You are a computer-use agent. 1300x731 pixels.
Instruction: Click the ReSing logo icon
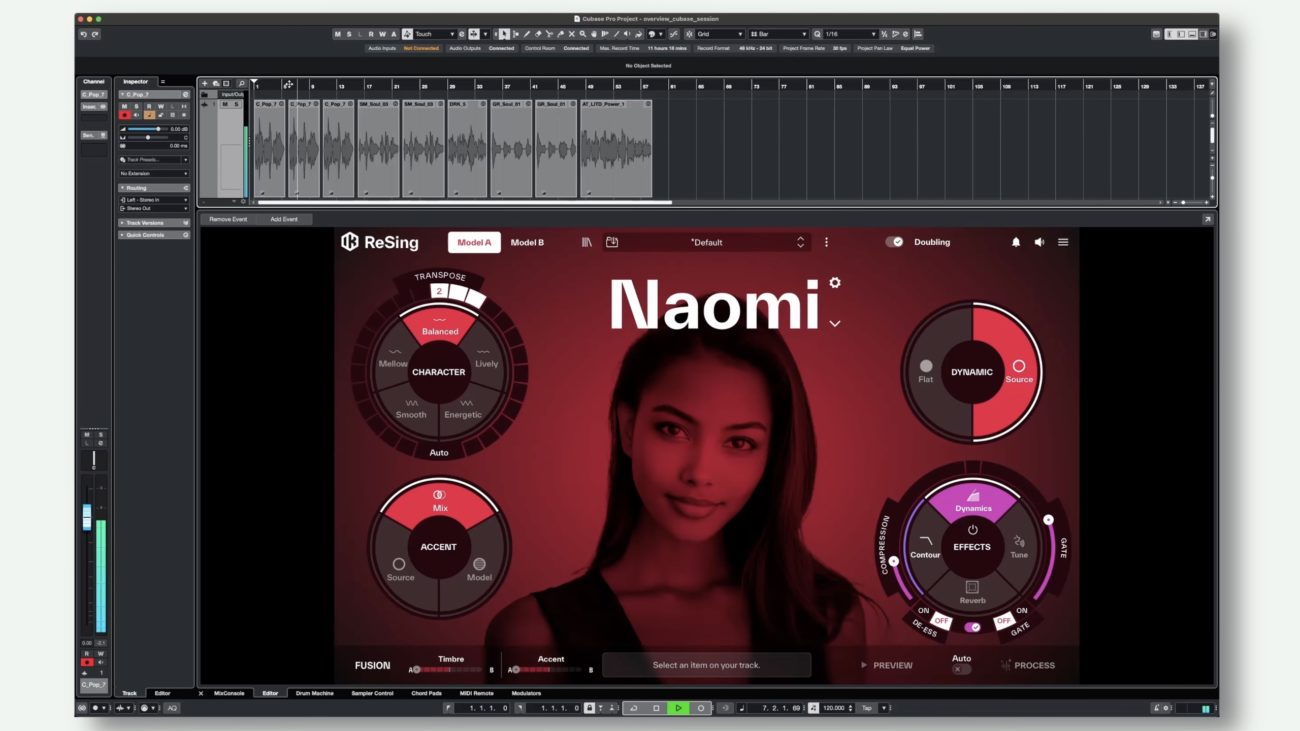[350, 242]
